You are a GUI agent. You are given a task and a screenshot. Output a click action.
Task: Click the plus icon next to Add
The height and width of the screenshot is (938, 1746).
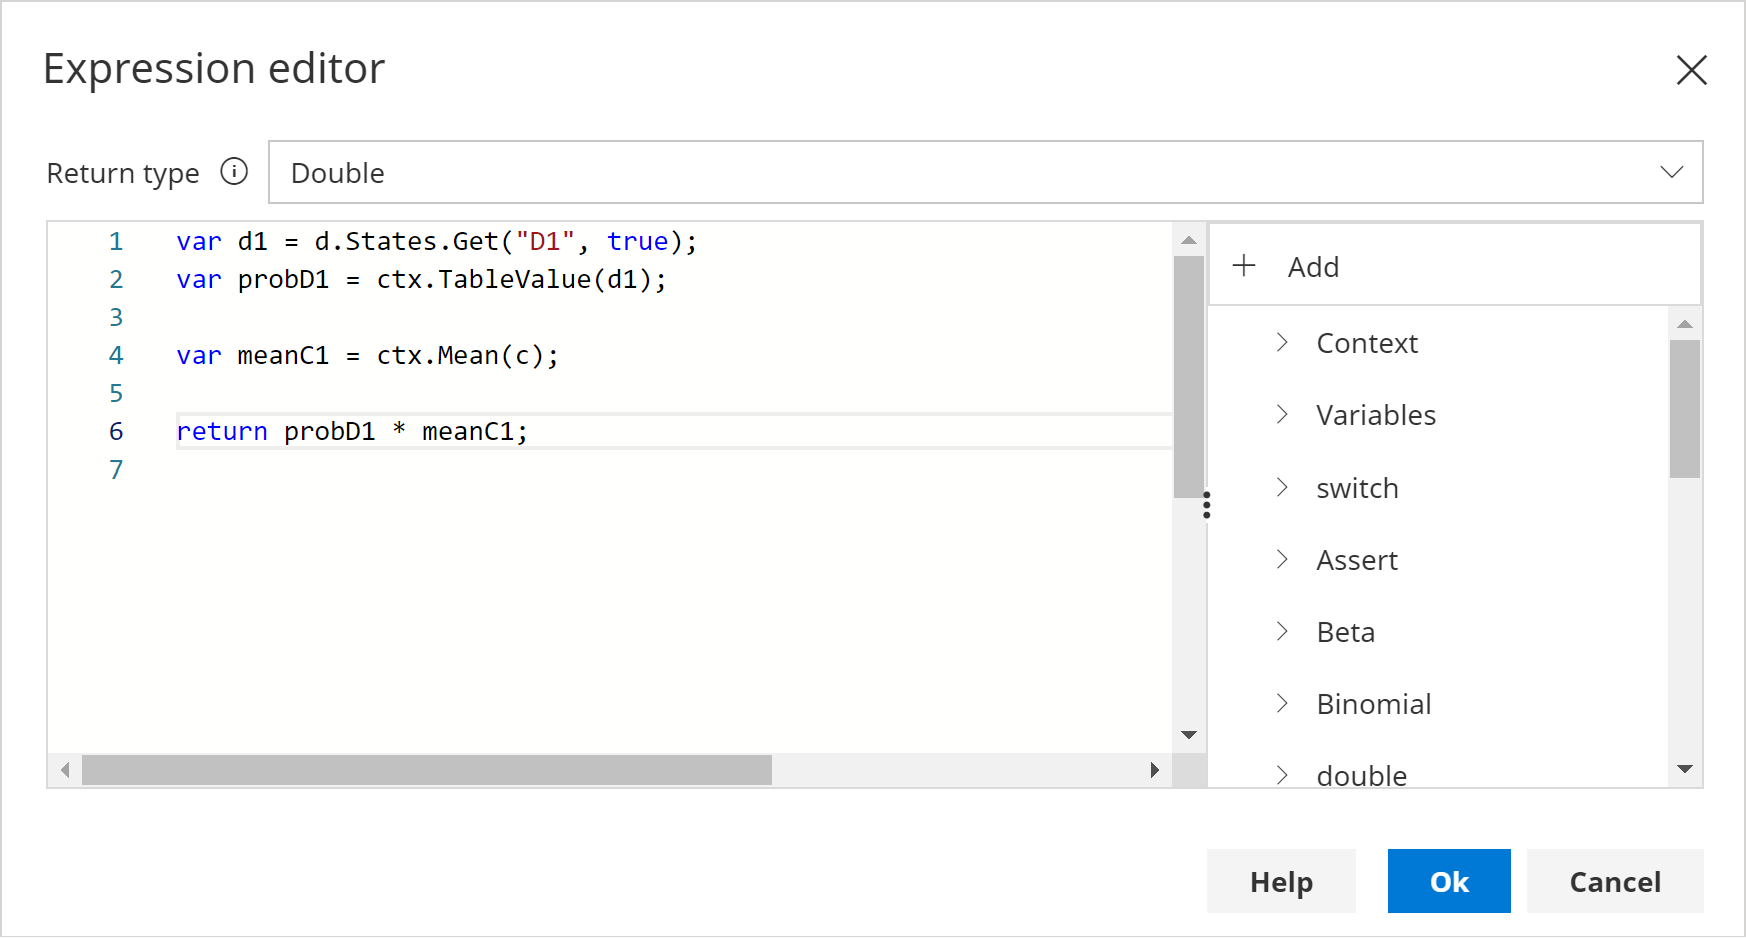tap(1244, 266)
